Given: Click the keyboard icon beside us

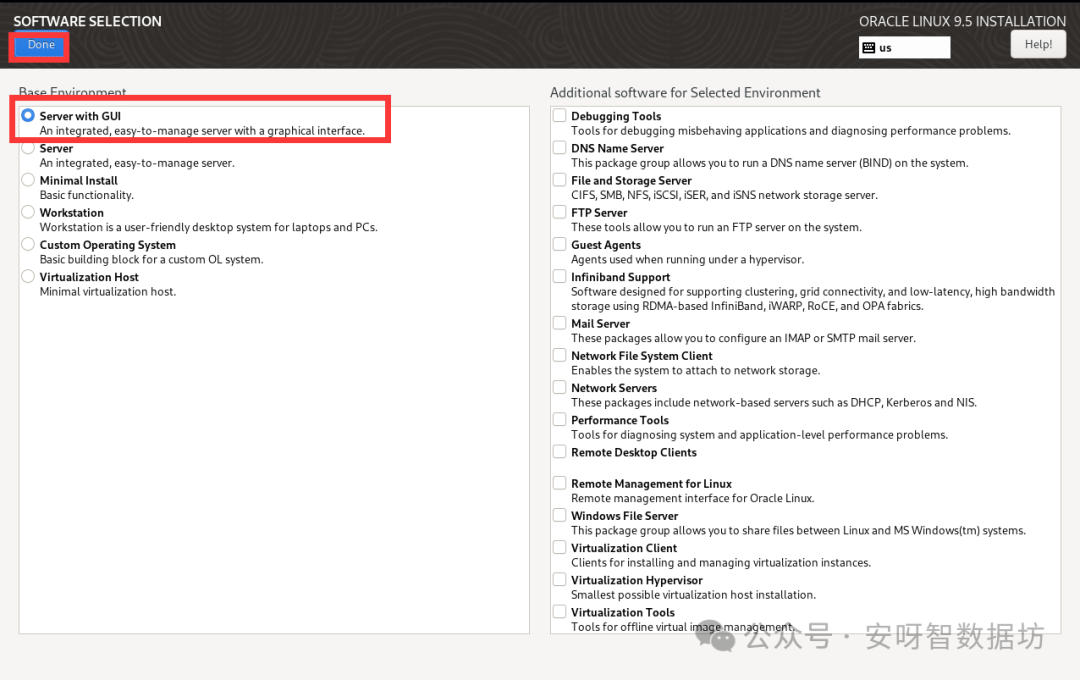Looking at the screenshot, I should 869,48.
